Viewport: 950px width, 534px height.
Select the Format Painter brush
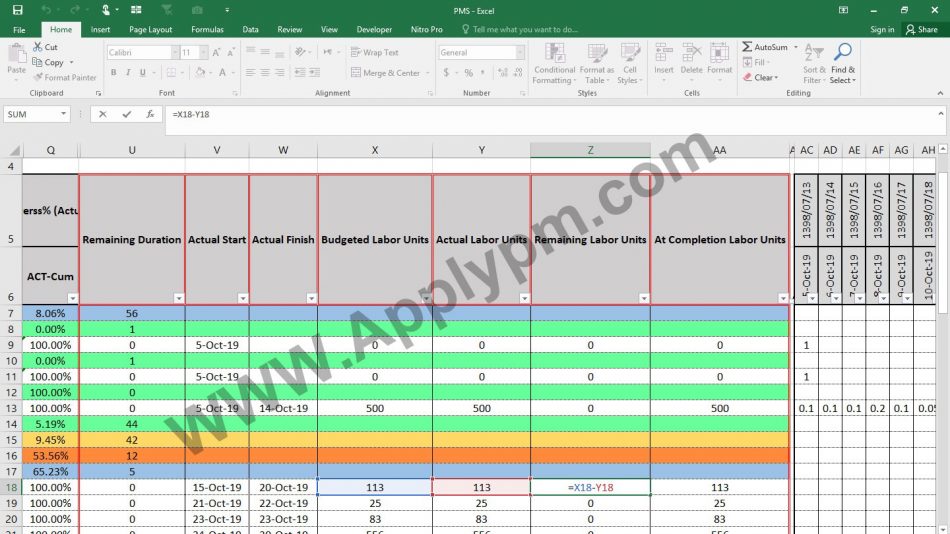pos(38,78)
